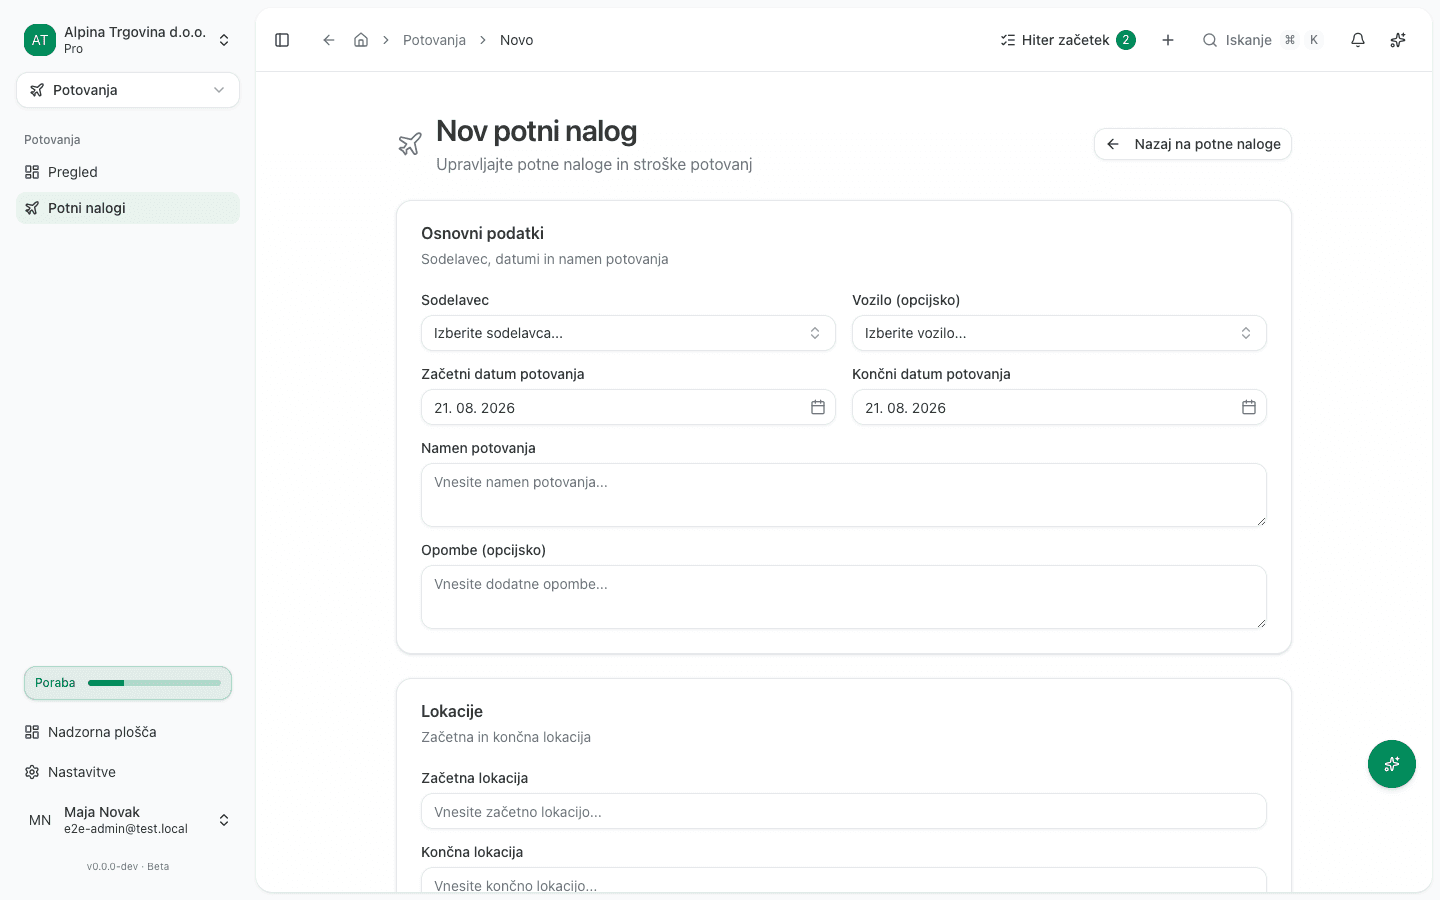The width and height of the screenshot is (1440, 900).
Task: Click the Hiter začetek badge number 2
Action: click(1126, 40)
